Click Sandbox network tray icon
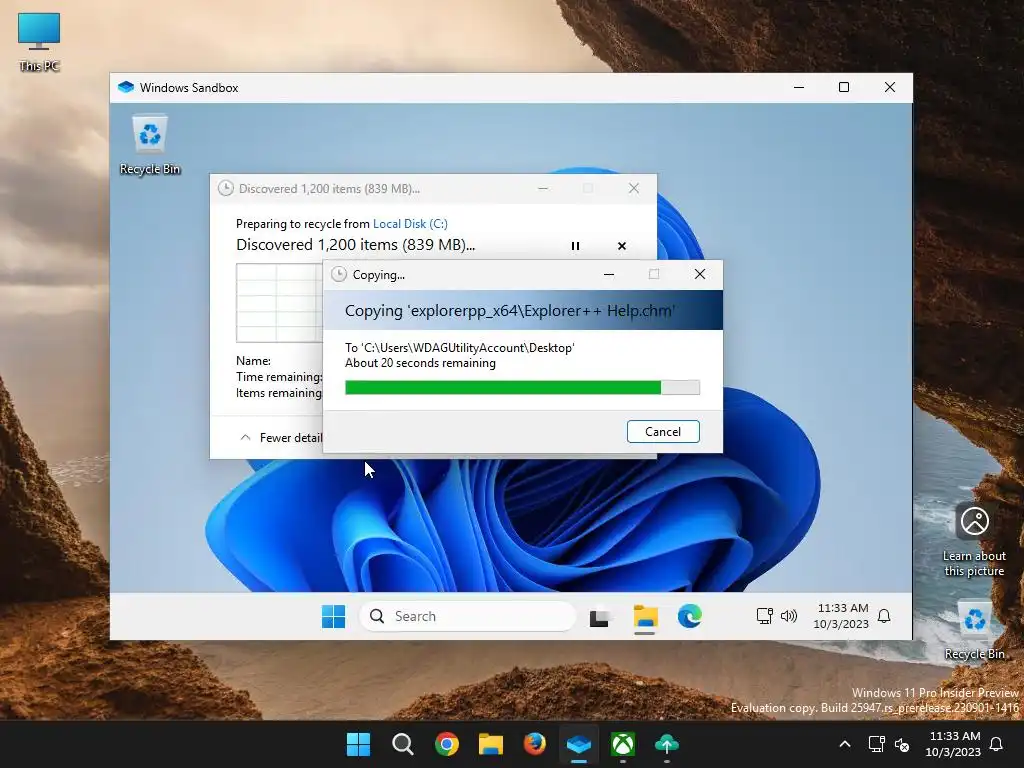The image size is (1024, 768). [764, 616]
